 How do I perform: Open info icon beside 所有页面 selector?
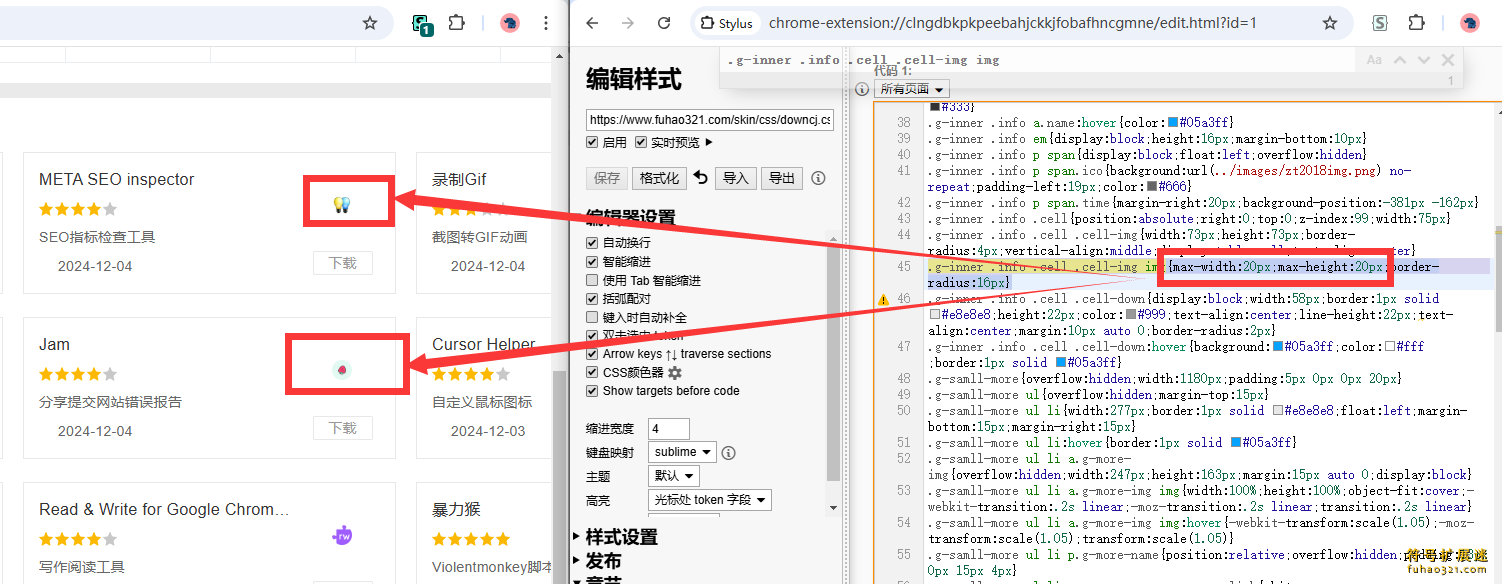point(862,89)
